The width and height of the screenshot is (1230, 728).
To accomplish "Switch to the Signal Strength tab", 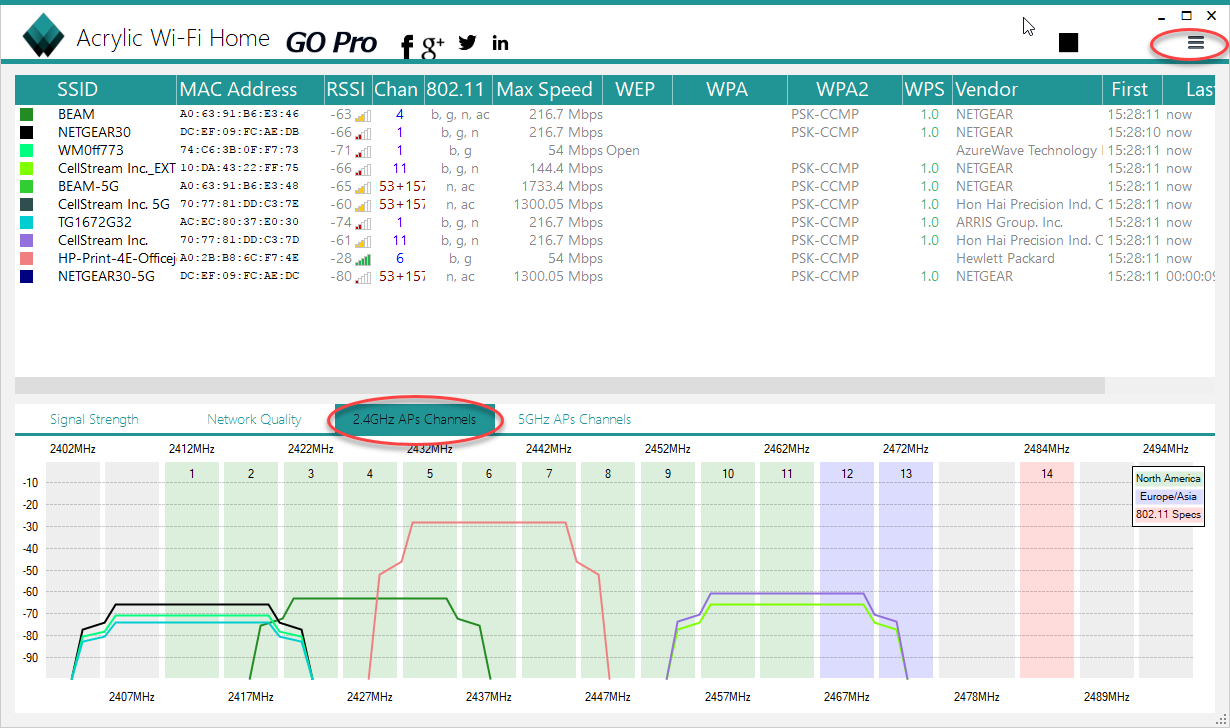I will 94,419.
